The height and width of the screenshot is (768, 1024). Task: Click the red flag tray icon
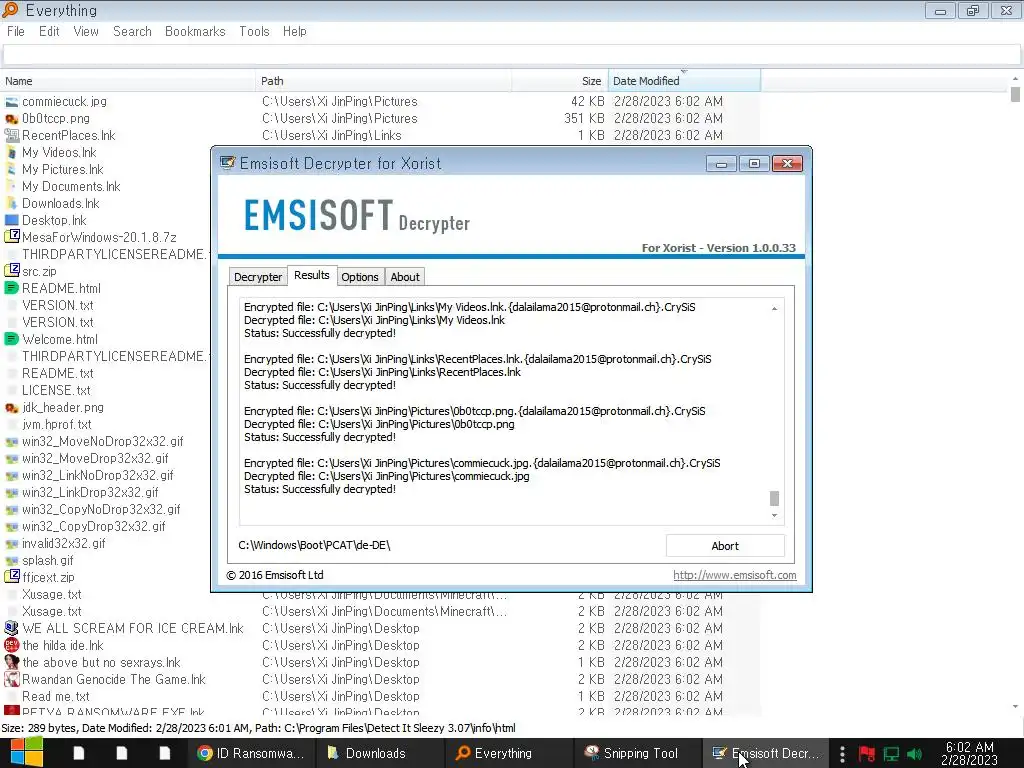(867, 754)
